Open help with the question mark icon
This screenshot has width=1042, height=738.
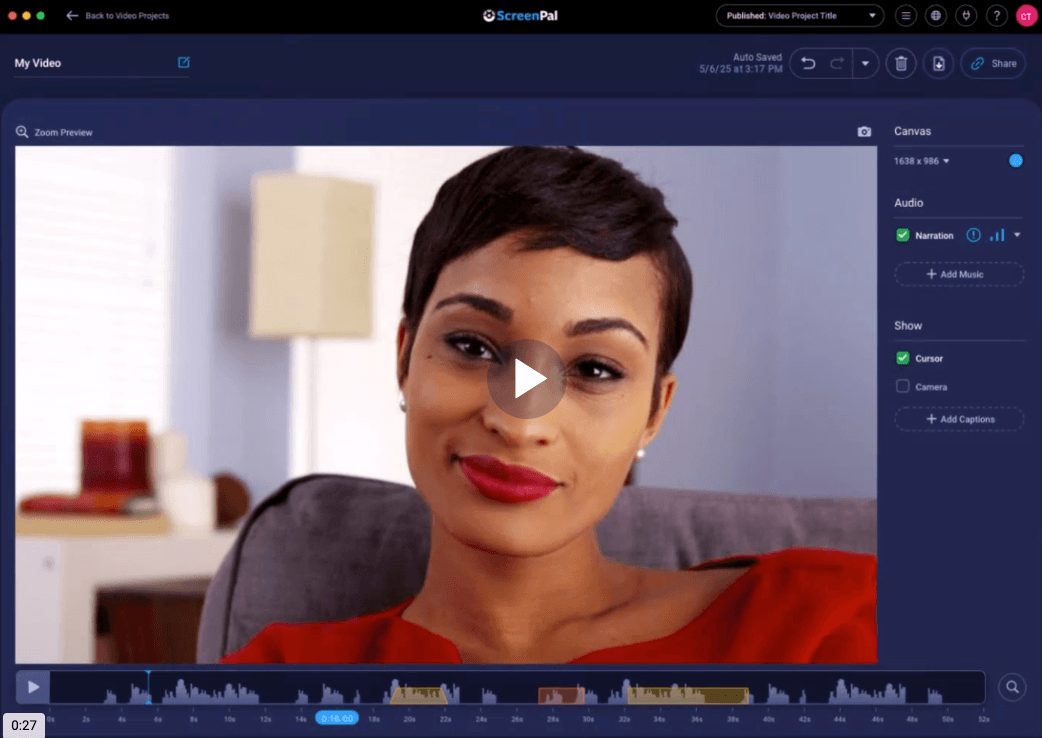click(996, 16)
